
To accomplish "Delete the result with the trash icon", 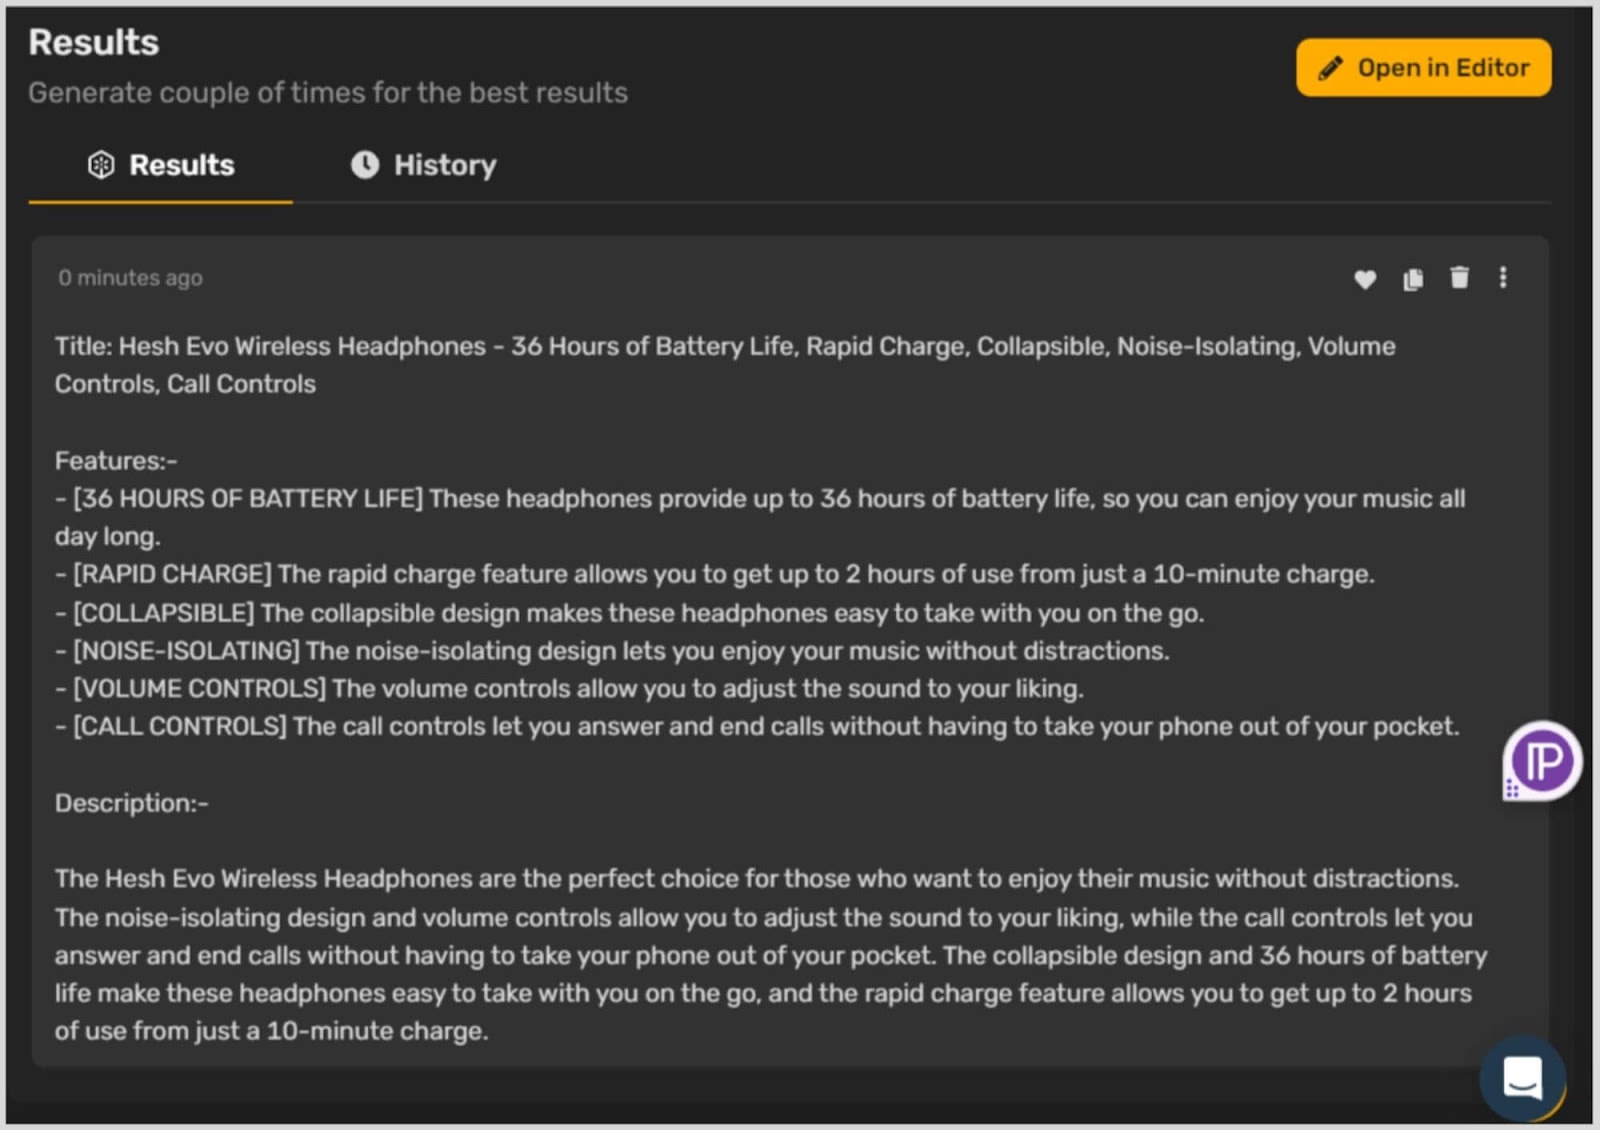I will point(1459,280).
